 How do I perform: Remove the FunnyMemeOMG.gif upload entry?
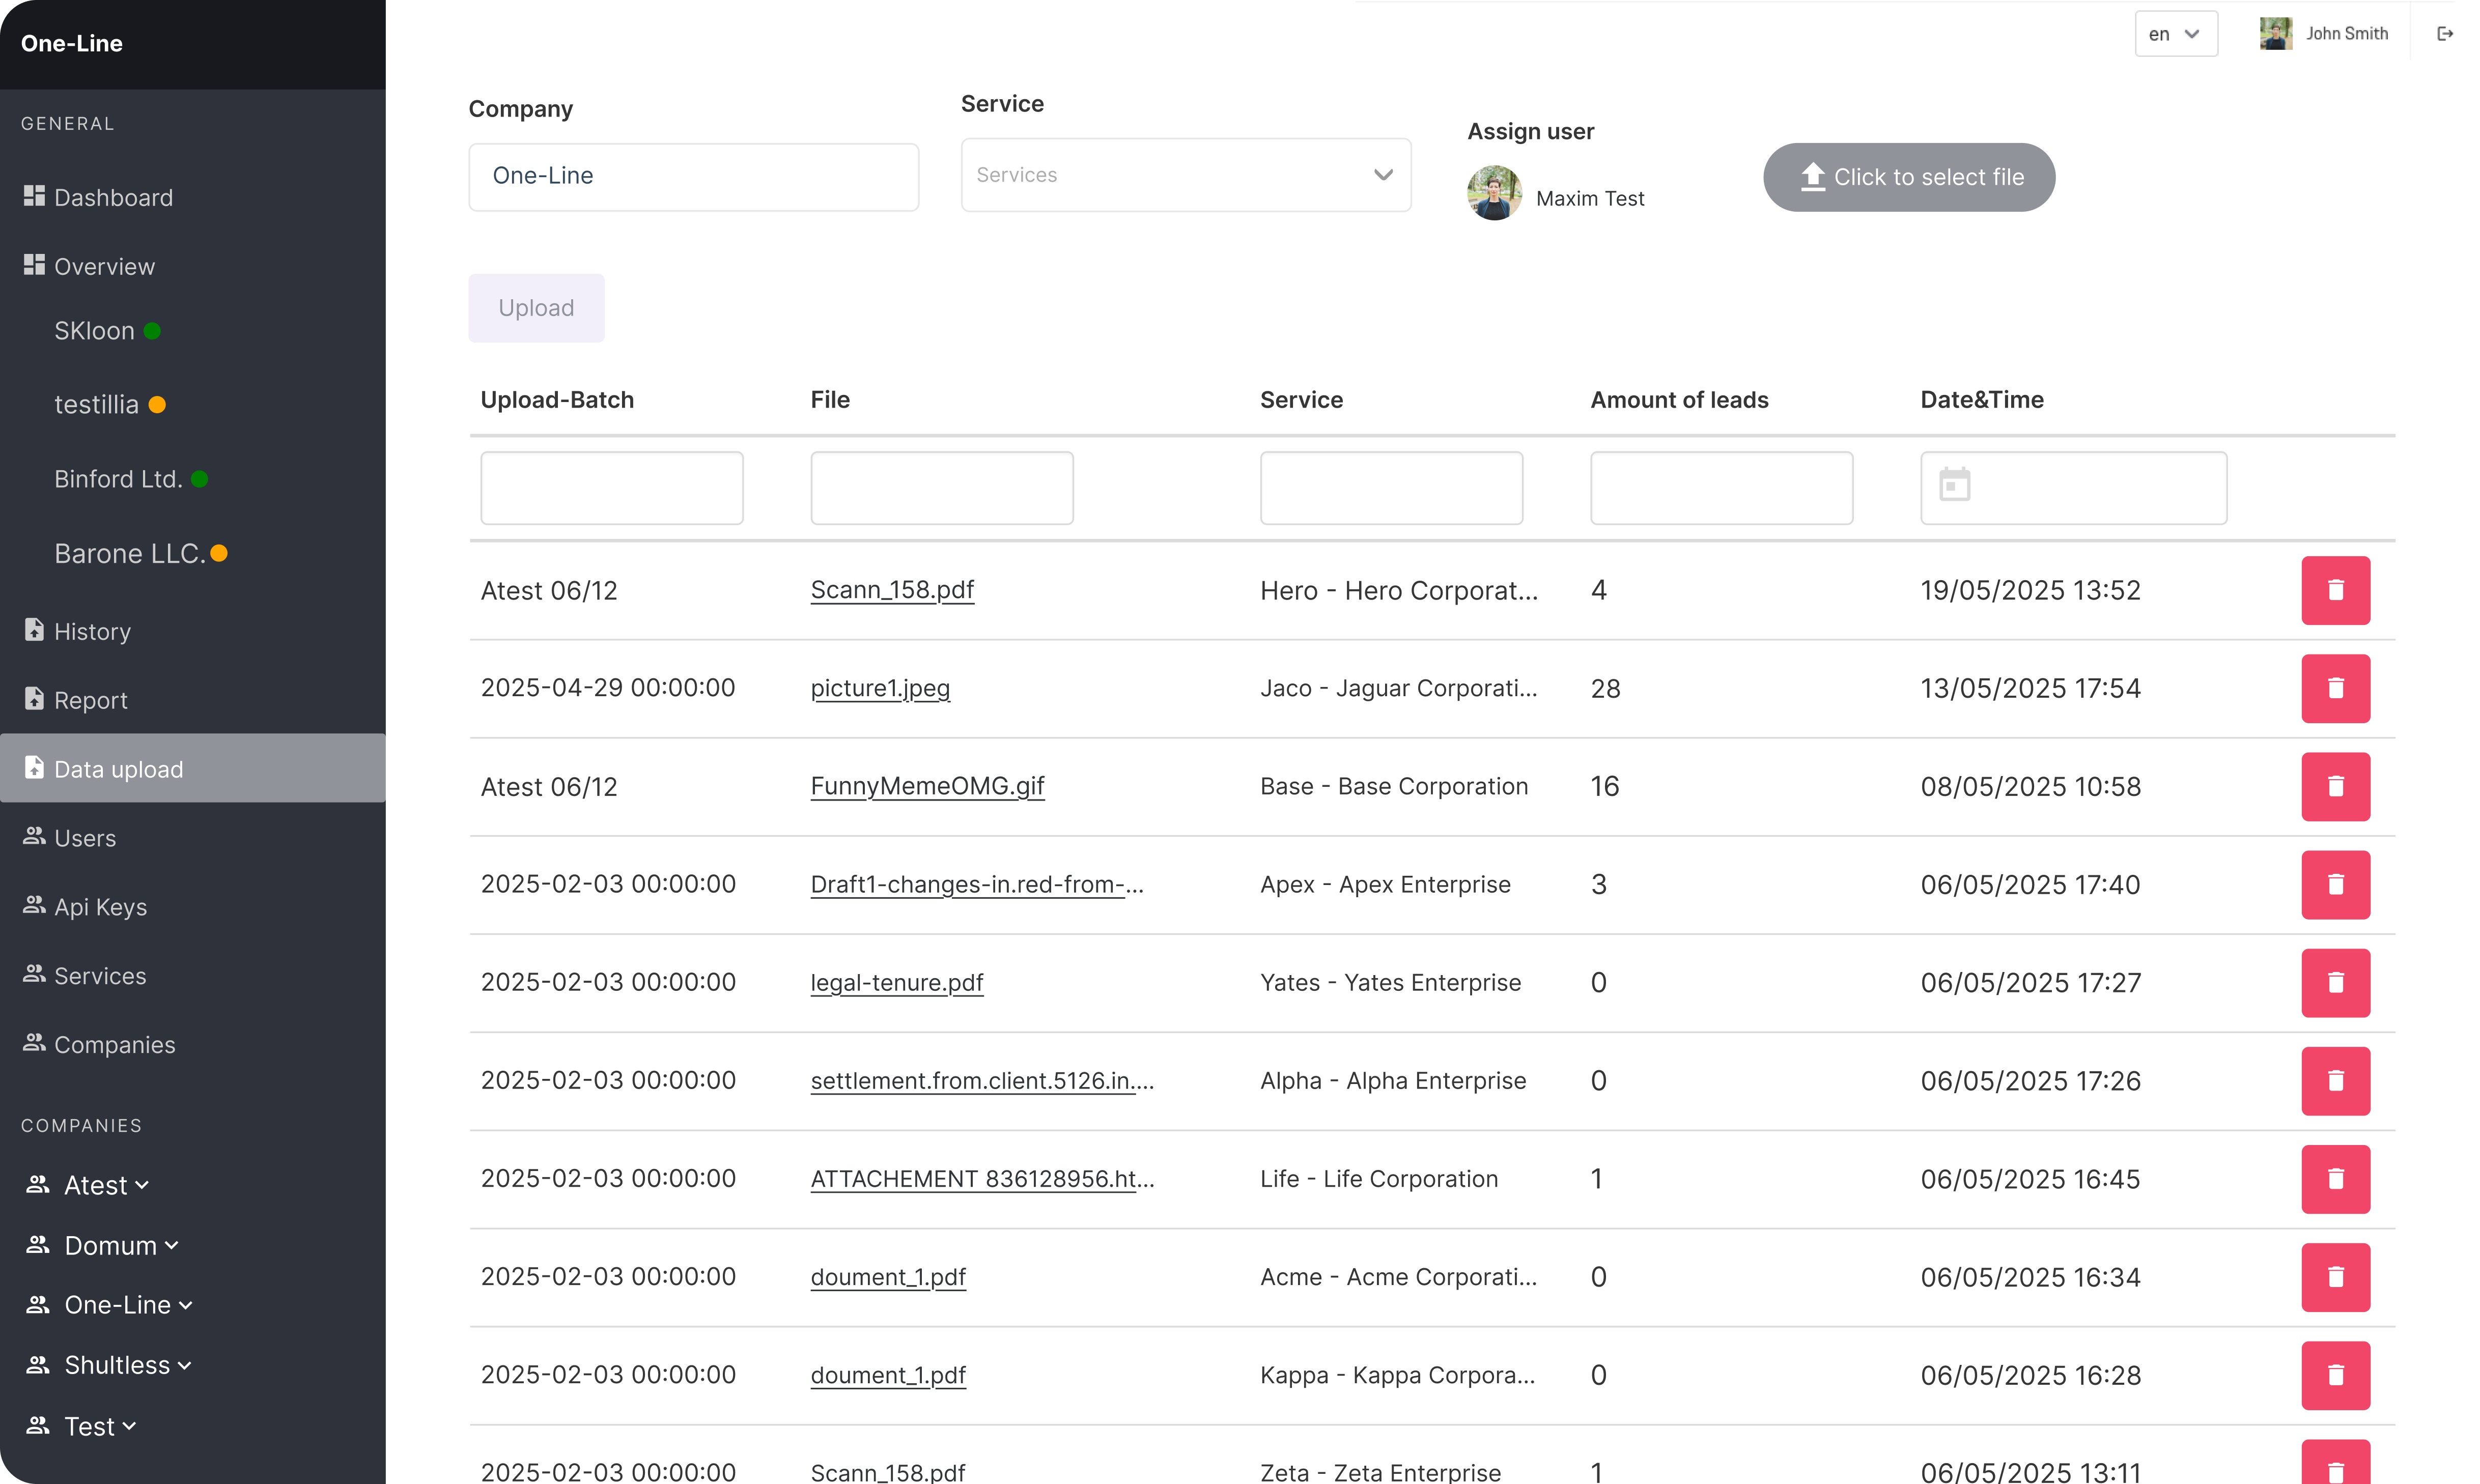pos(2335,786)
